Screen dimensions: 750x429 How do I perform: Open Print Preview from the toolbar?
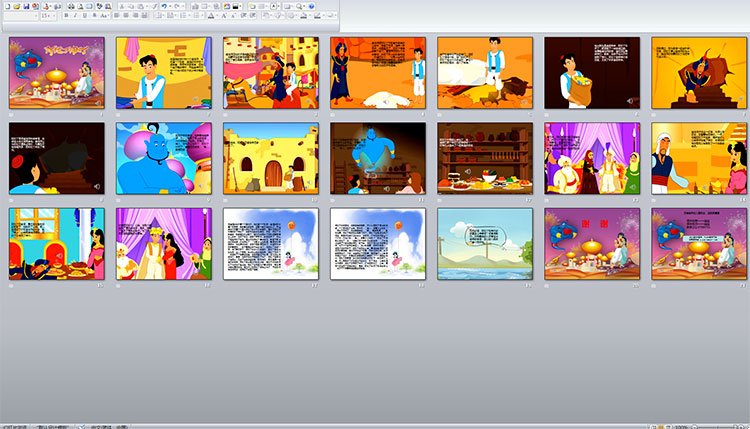pos(80,6)
